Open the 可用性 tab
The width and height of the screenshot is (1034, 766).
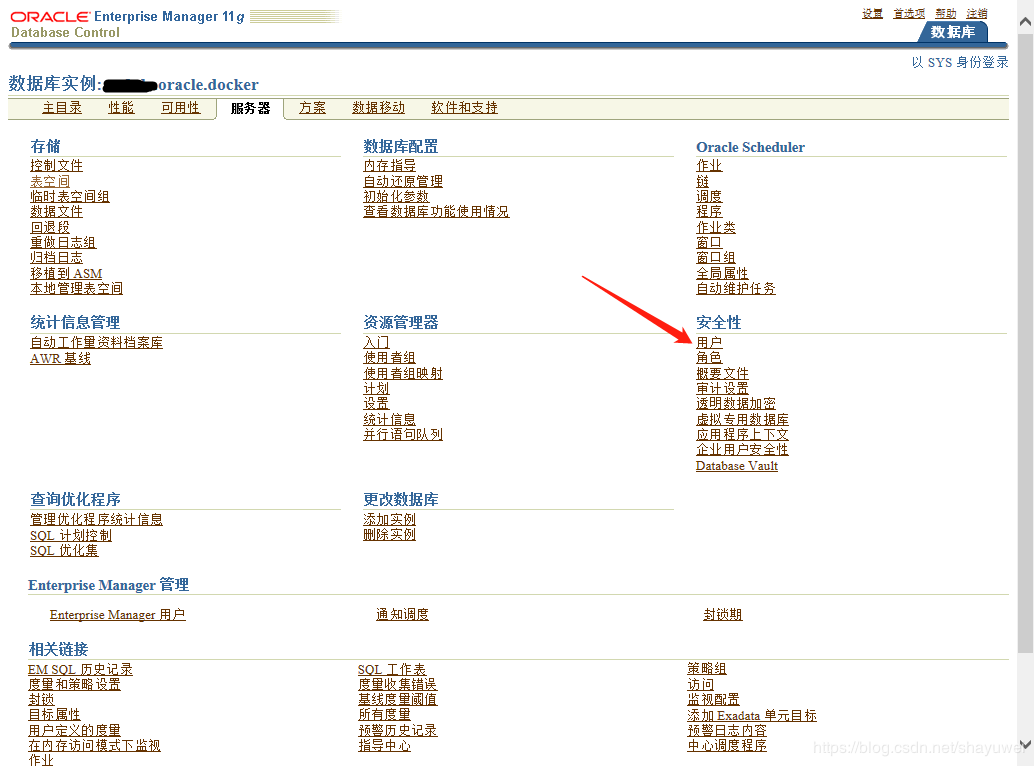click(x=181, y=107)
